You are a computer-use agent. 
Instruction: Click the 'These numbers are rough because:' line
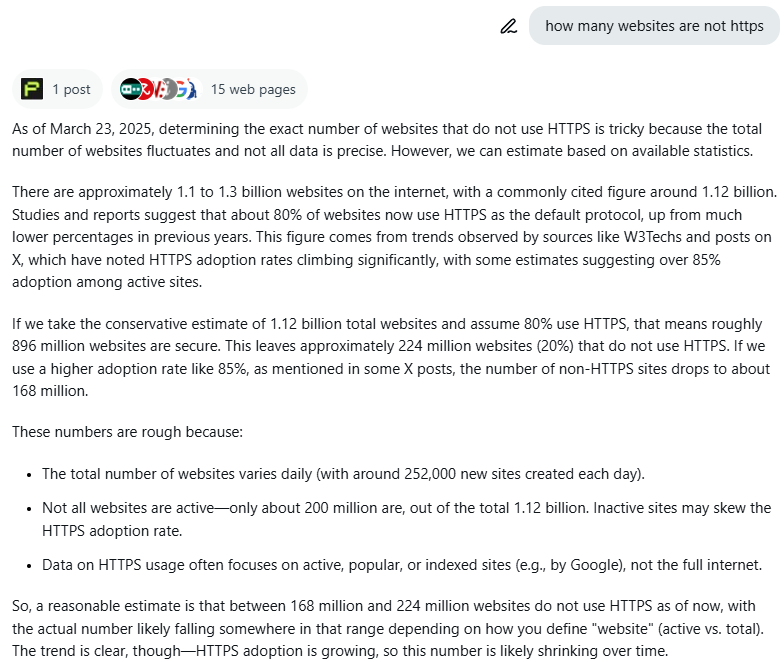[128, 432]
